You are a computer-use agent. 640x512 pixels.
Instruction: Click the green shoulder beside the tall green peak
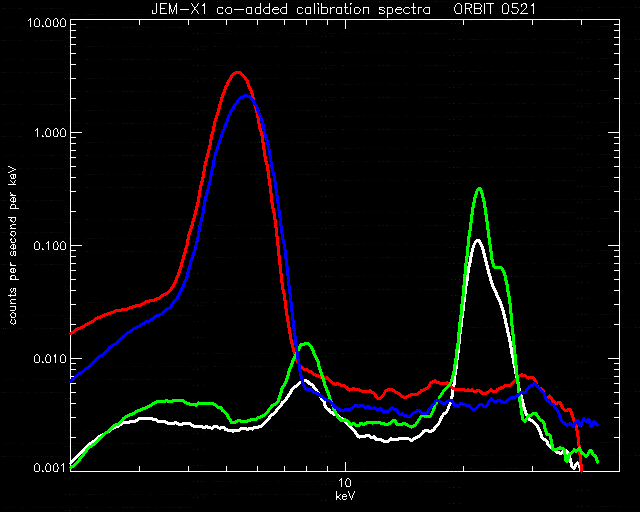[499, 268]
